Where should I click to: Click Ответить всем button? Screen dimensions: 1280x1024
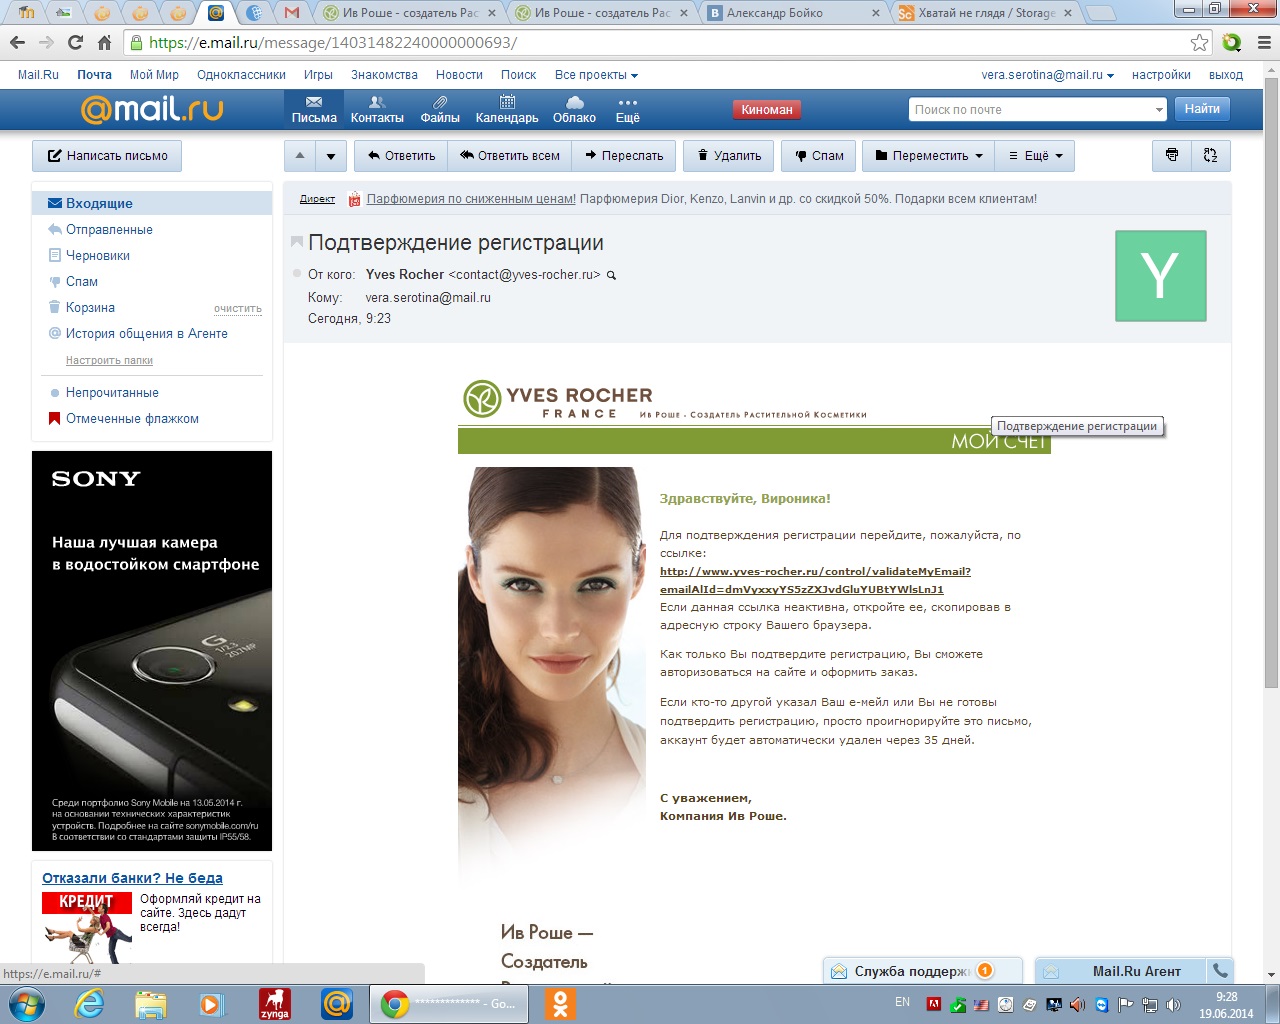point(509,155)
